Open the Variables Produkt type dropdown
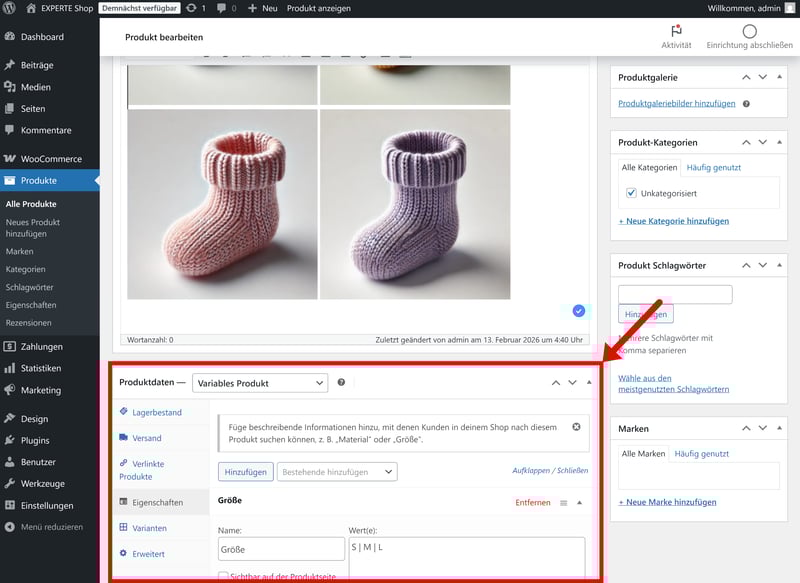Screen dimensions: 800x583 coord(260,382)
